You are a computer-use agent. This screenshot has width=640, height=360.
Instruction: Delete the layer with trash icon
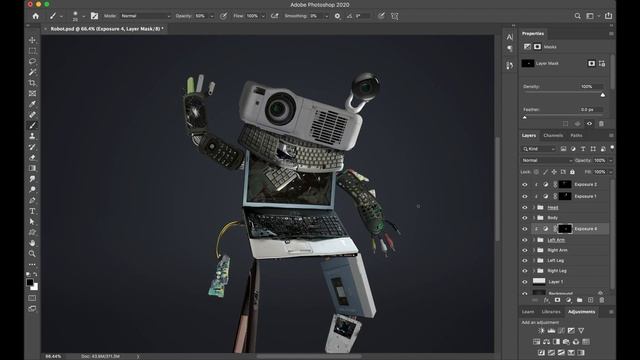pyautogui.click(x=602, y=300)
